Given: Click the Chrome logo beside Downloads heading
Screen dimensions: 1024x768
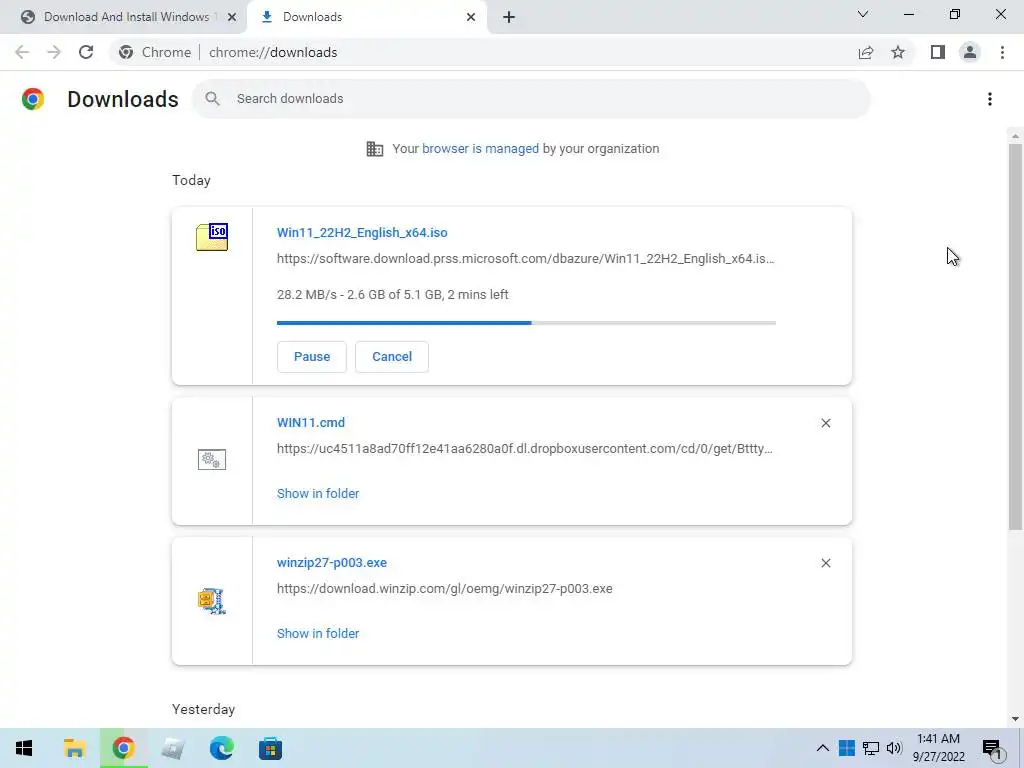Looking at the screenshot, I should 33,99.
